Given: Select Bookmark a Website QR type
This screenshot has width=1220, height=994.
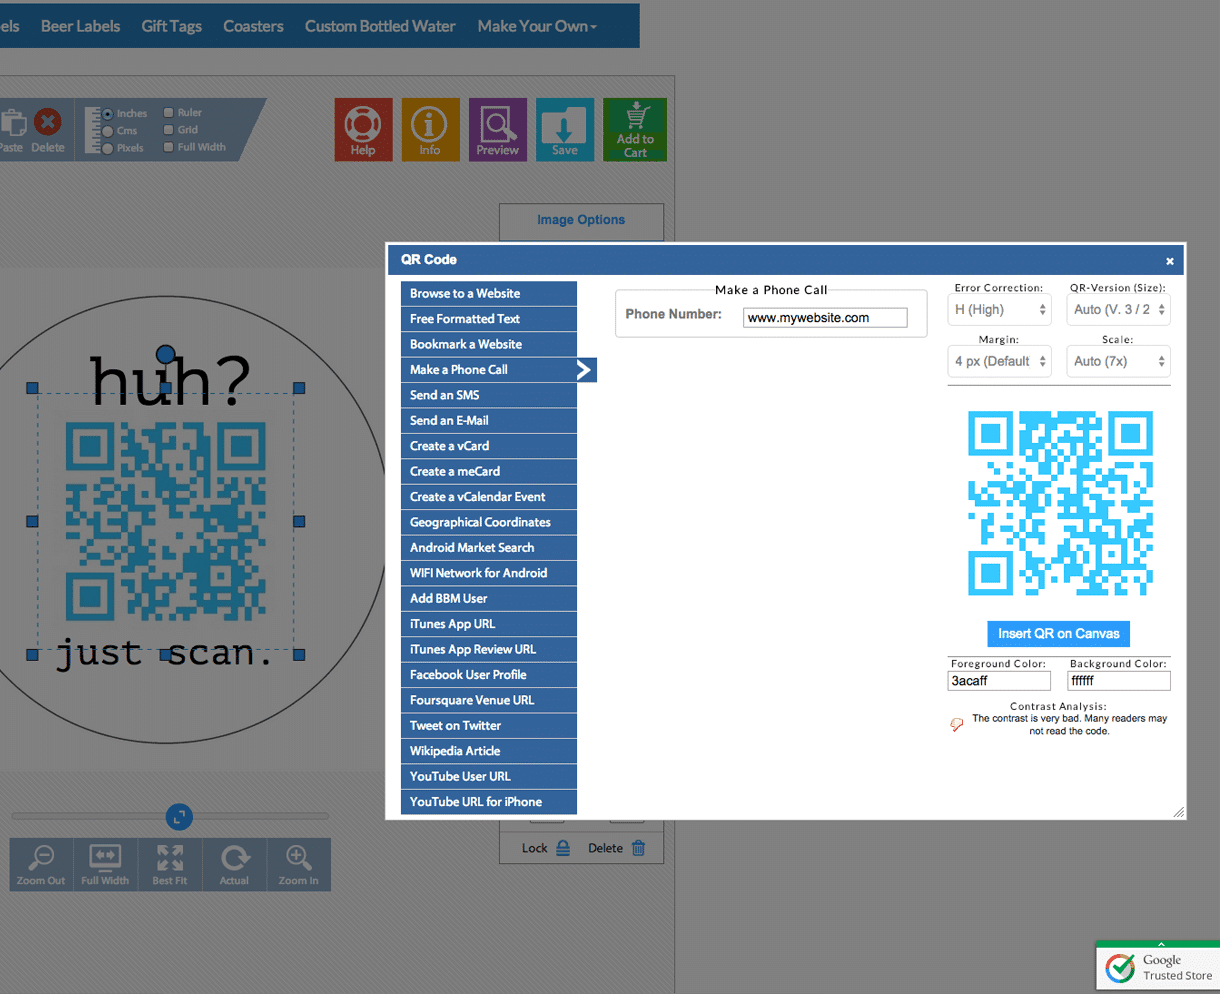Looking at the screenshot, I should coord(489,344).
